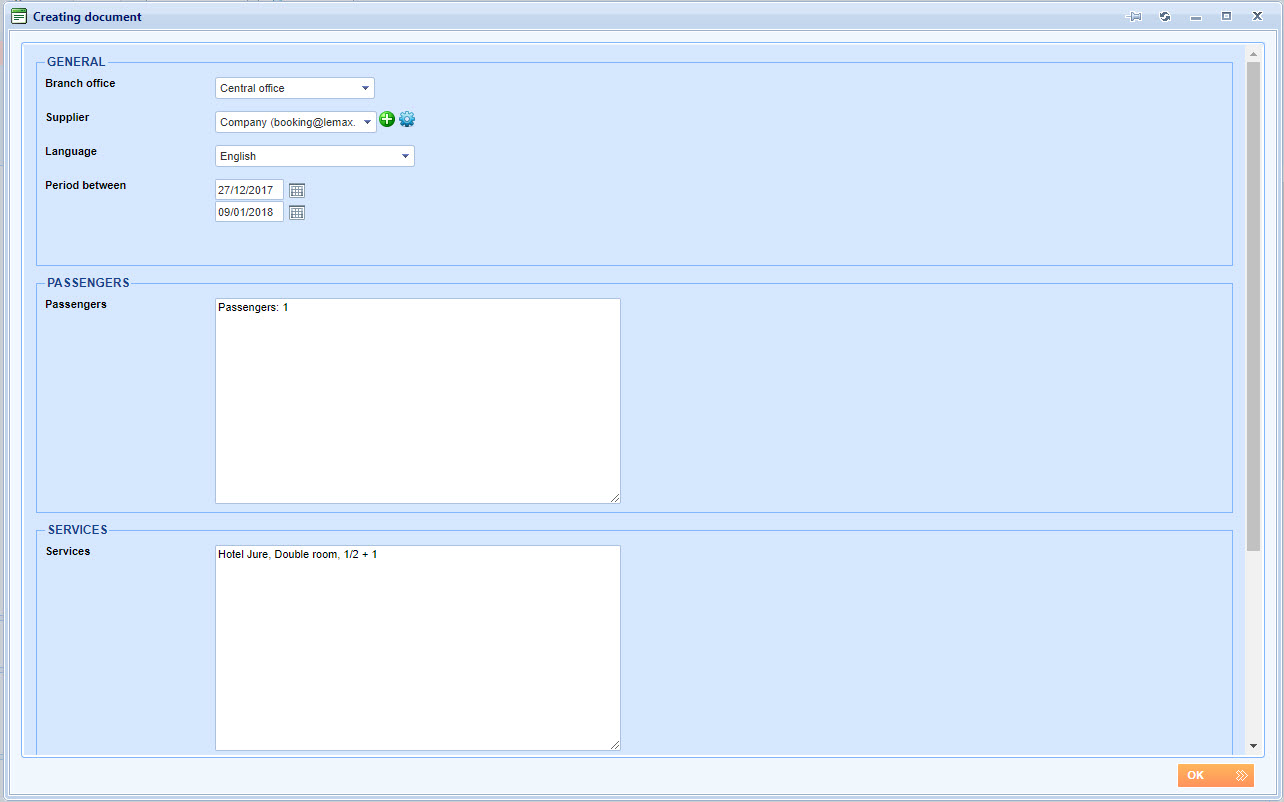Viewport: 1284px width, 802px height.
Task: Click the 'Creating document' title text
Action: pyautogui.click(x=87, y=17)
